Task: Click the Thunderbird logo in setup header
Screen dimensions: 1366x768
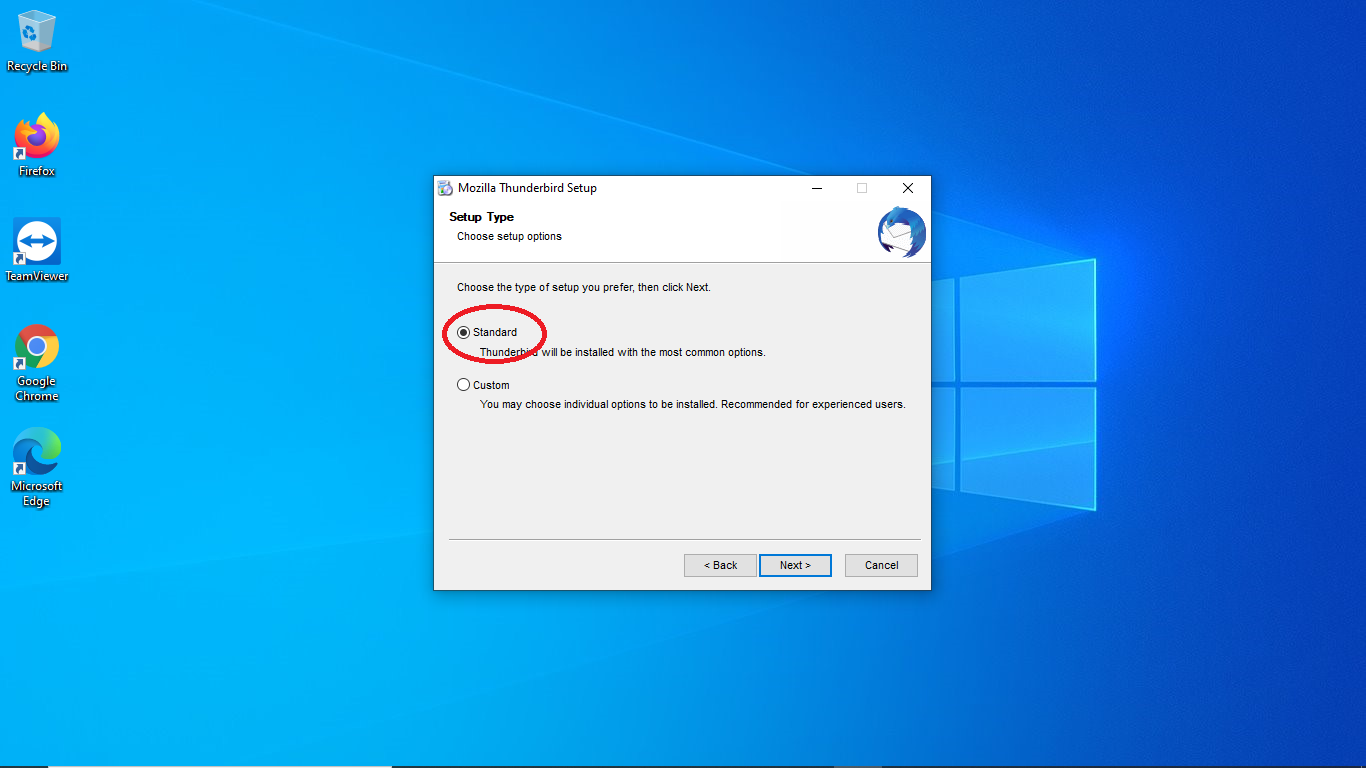Action: point(901,232)
